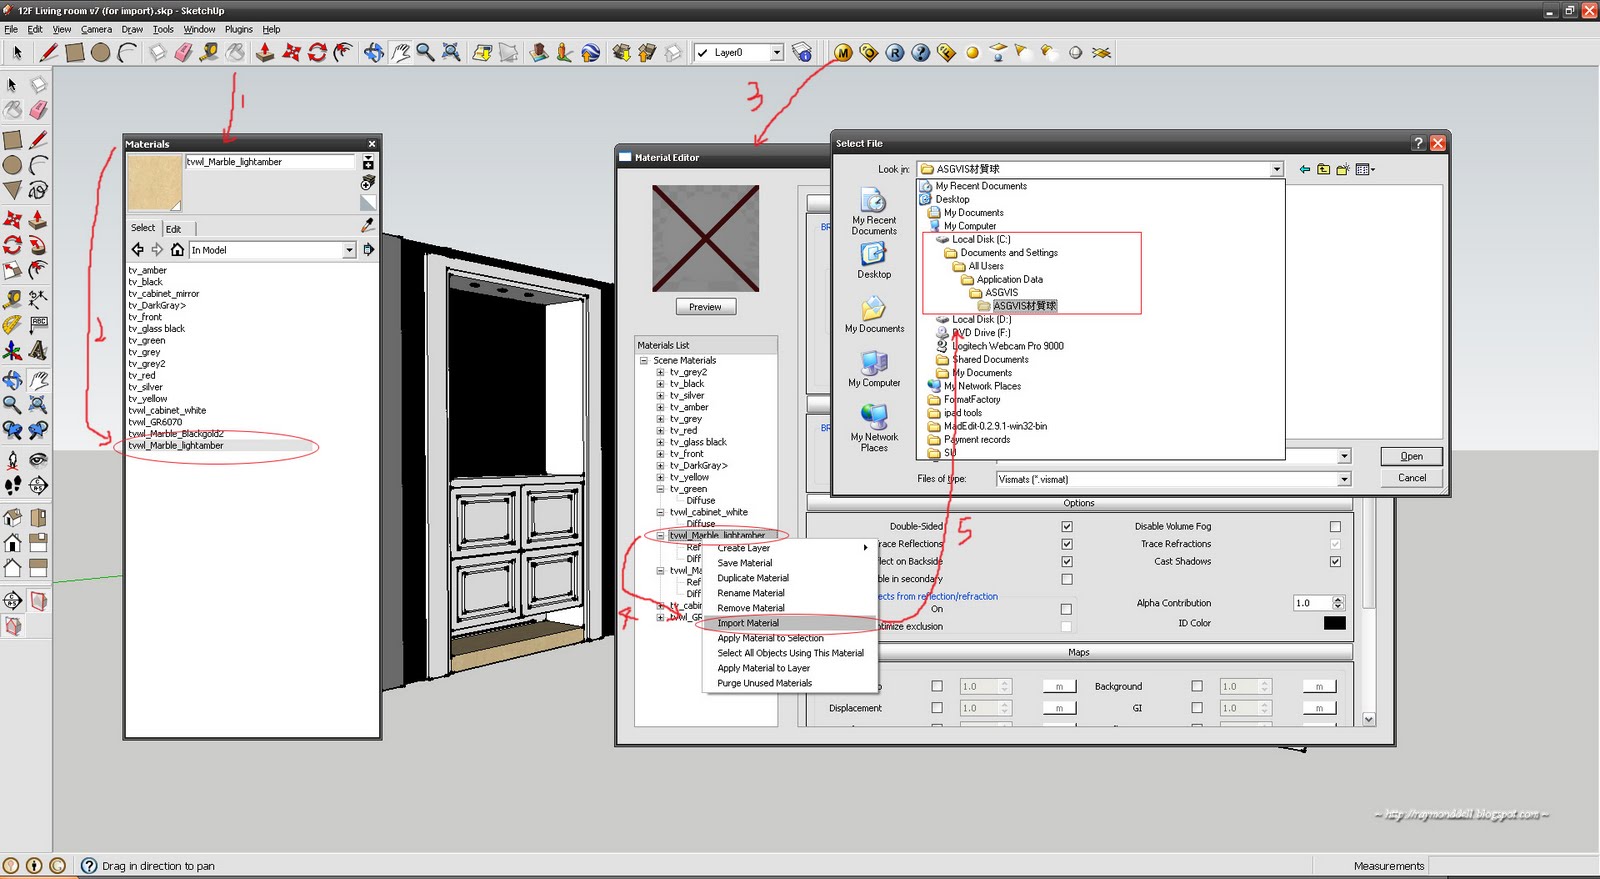Choose Import Material from context menu
Screen dimensions: 1600x879
790,623
